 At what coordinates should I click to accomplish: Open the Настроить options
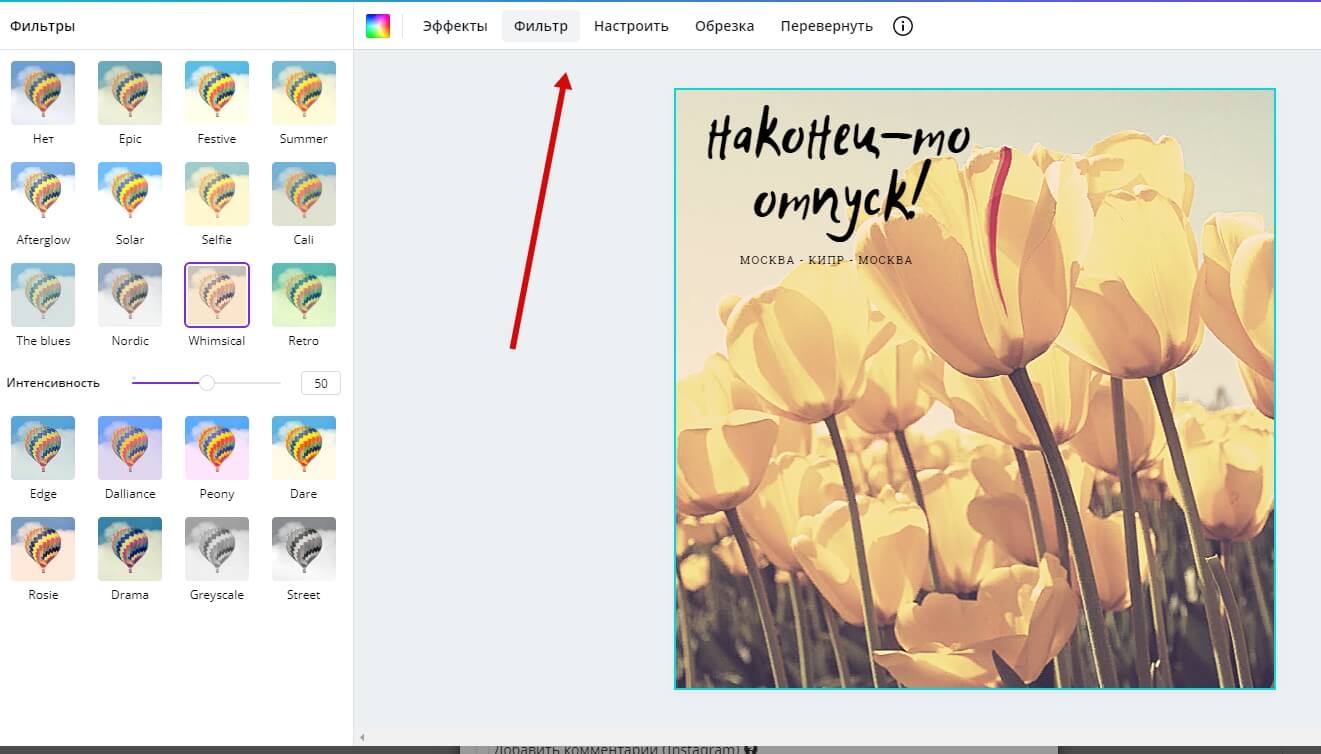[x=631, y=26]
